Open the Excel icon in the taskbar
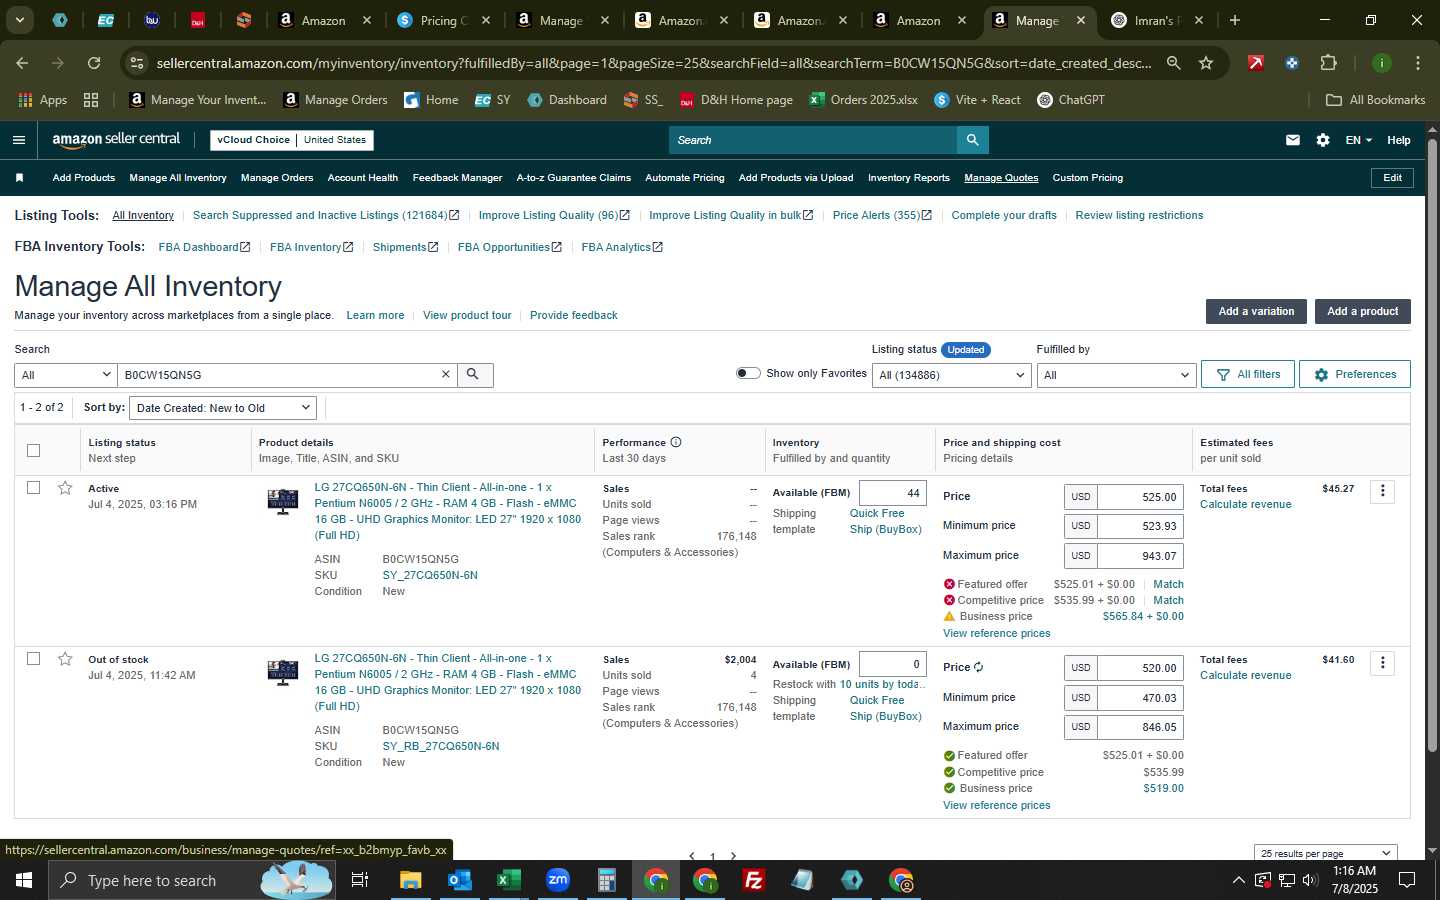The height and width of the screenshot is (900, 1440). [508, 880]
